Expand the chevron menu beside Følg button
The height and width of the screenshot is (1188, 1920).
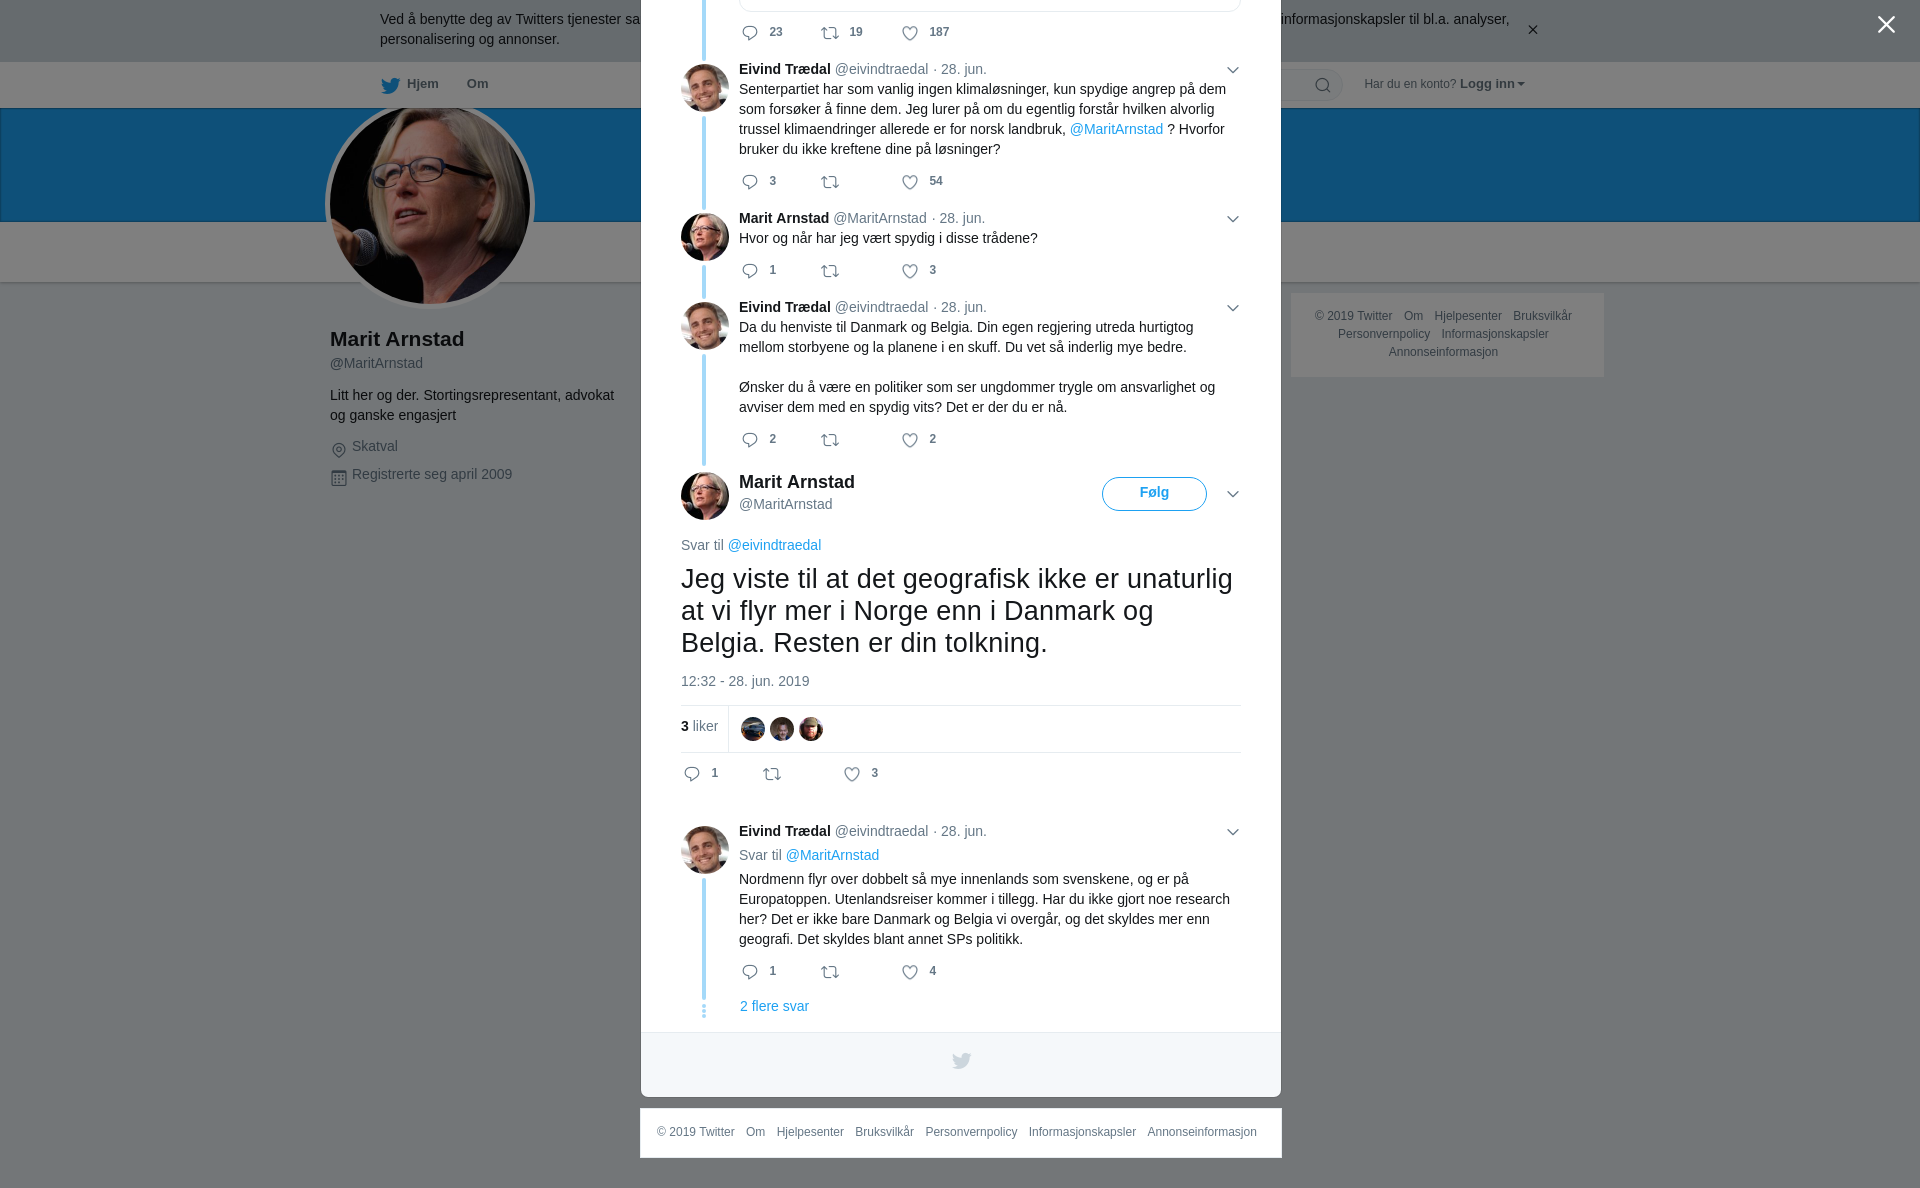1233,494
